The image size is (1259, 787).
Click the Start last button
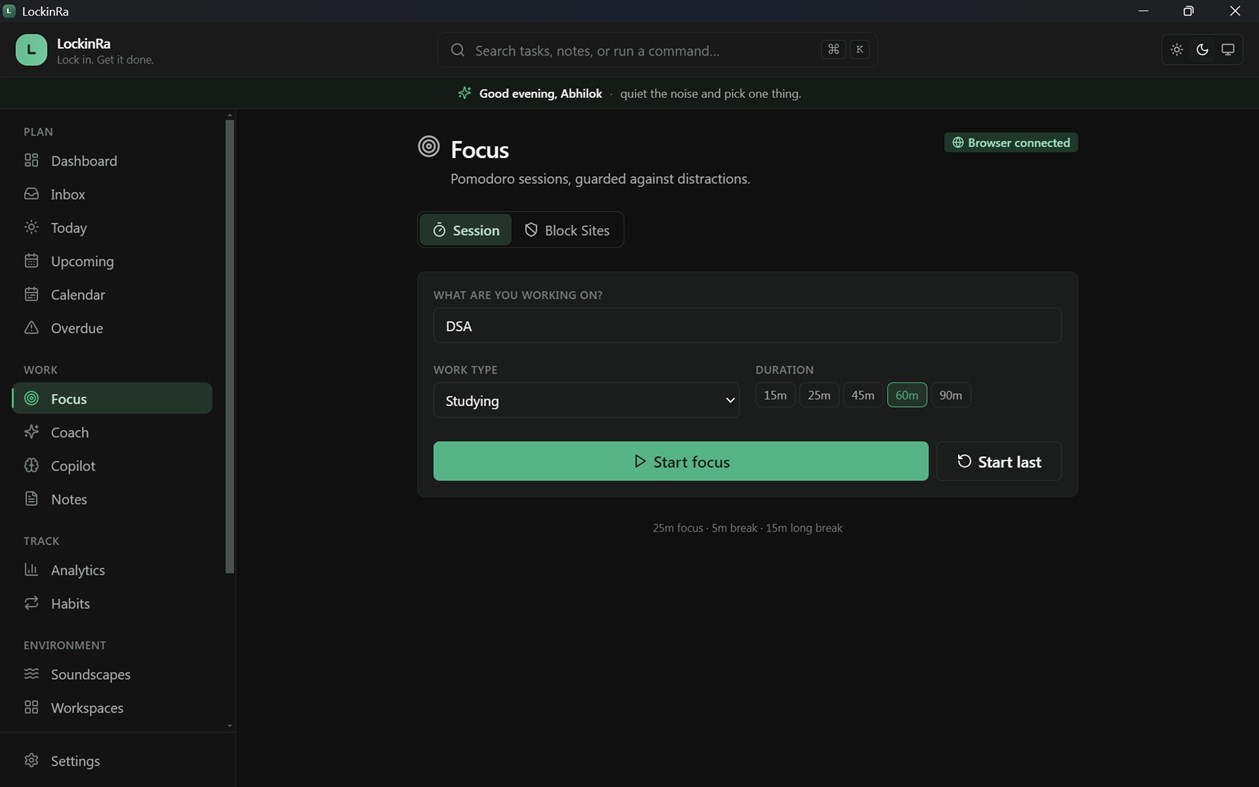coord(999,461)
